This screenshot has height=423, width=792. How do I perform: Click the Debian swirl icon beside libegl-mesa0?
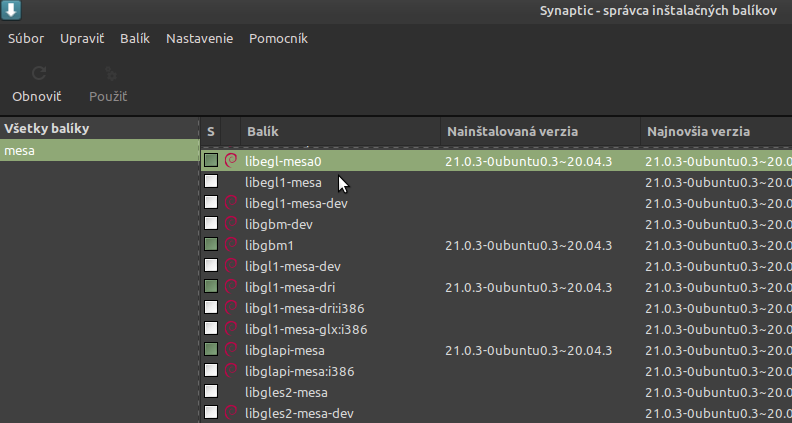tap(231, 161)
